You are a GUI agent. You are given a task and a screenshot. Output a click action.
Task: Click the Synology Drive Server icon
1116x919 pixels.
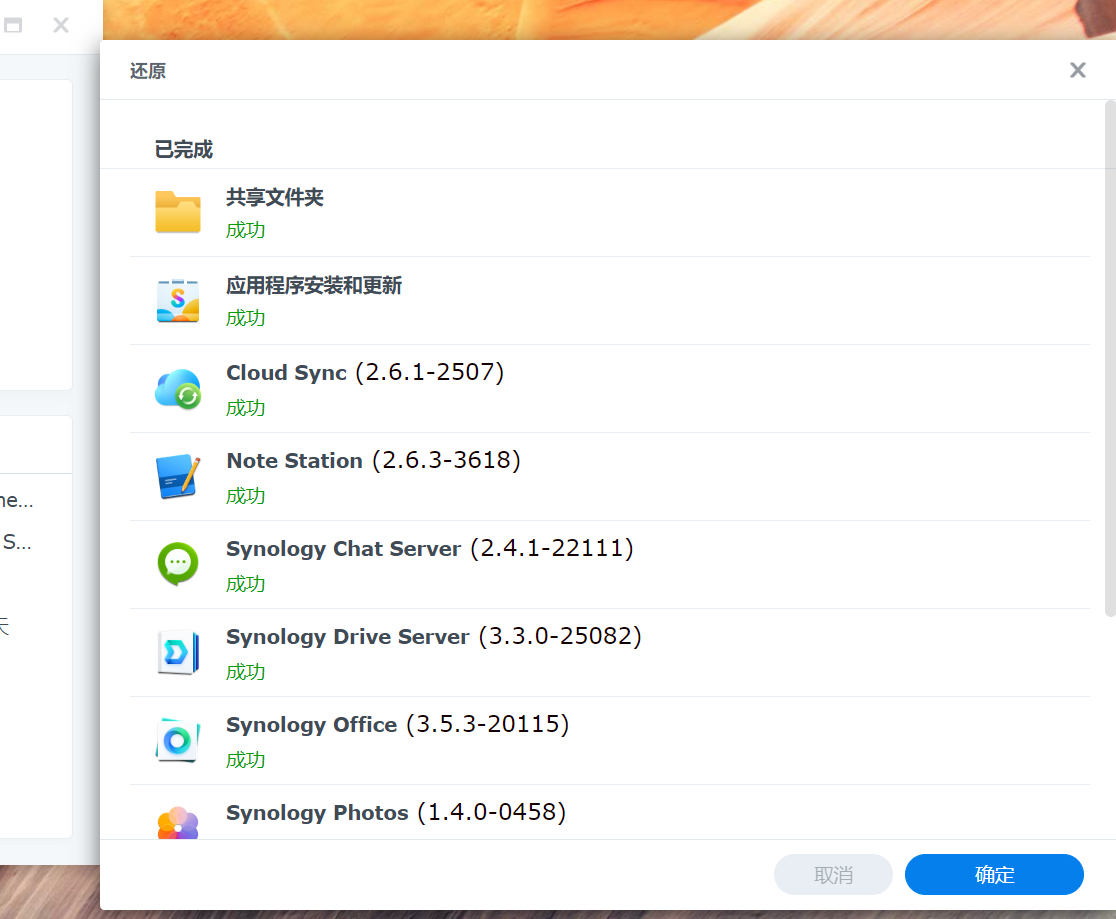(x=178, y=652)
